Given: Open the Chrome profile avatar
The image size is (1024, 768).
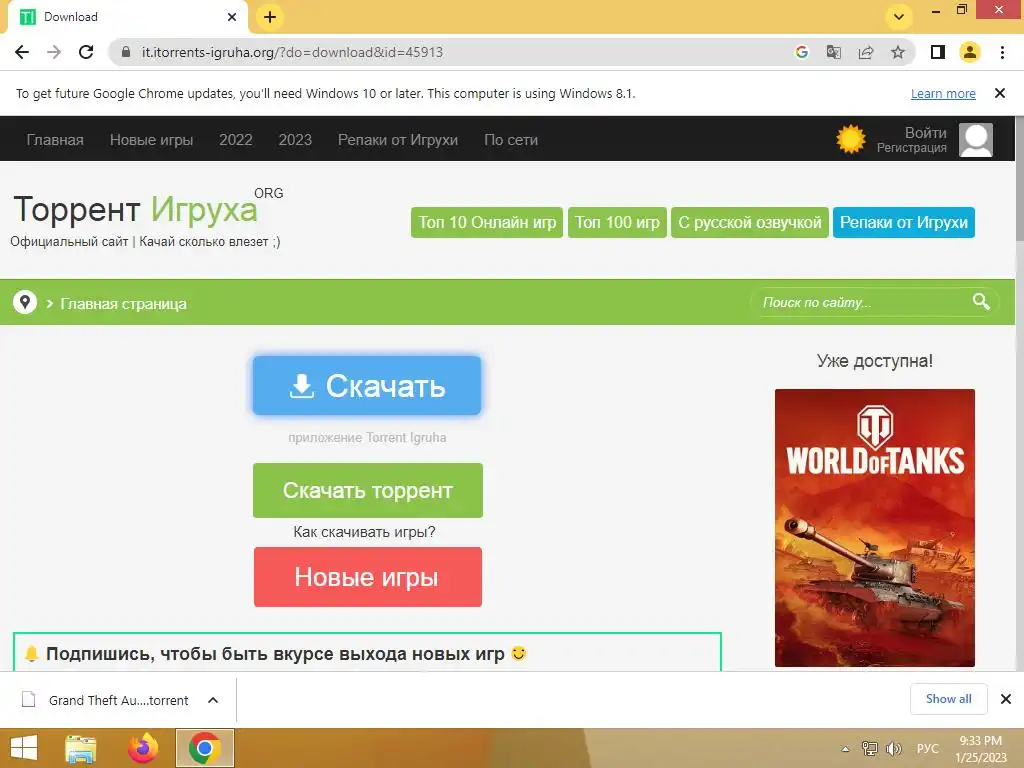Looking at the screenshot, I should click(970, 52).
